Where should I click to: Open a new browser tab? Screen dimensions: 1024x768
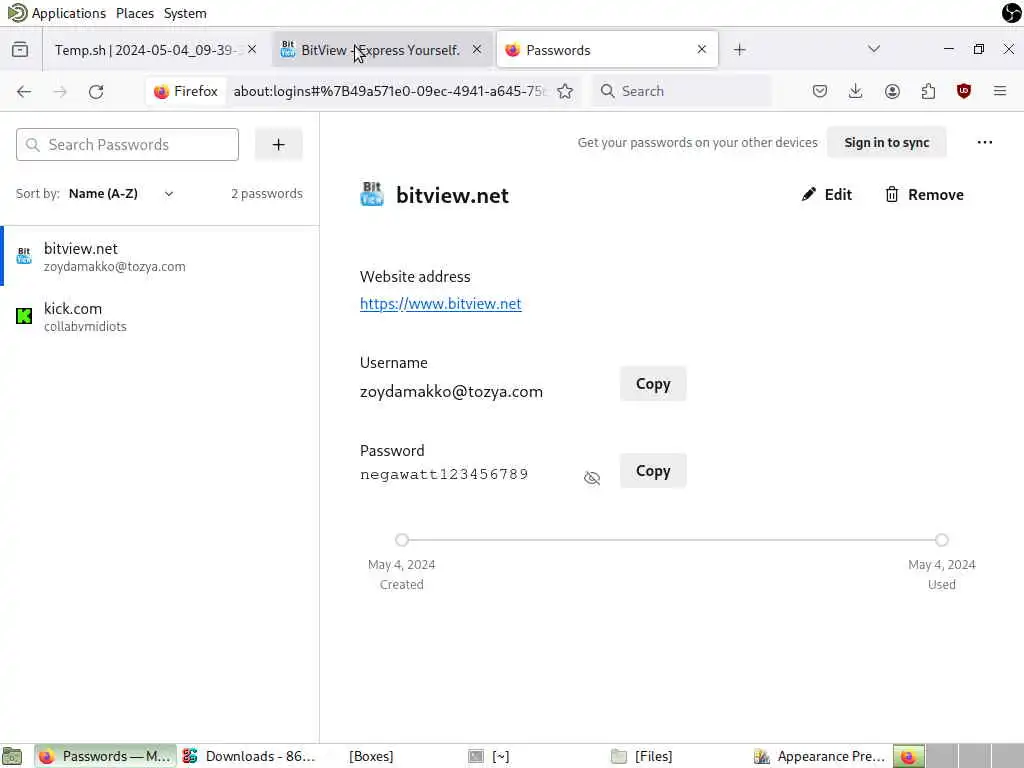(x=739, y=50)
